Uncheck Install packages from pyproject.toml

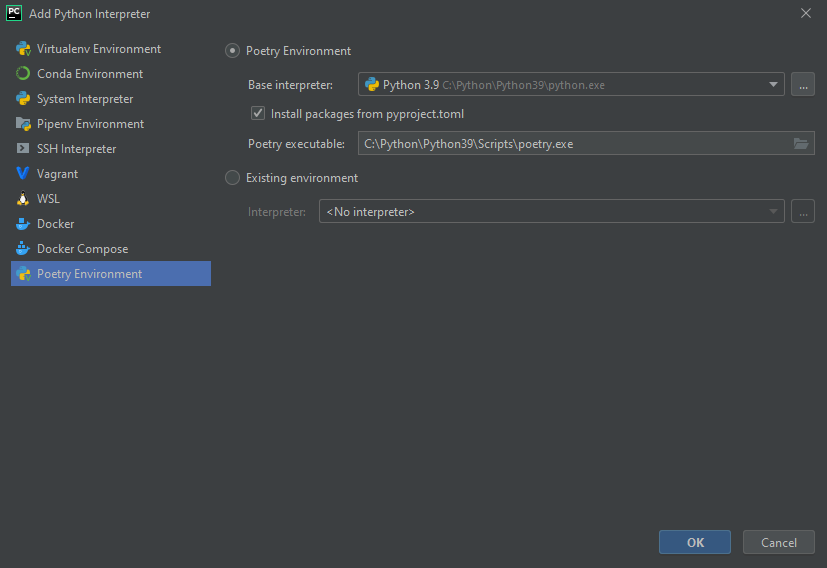tap(258, 114)
